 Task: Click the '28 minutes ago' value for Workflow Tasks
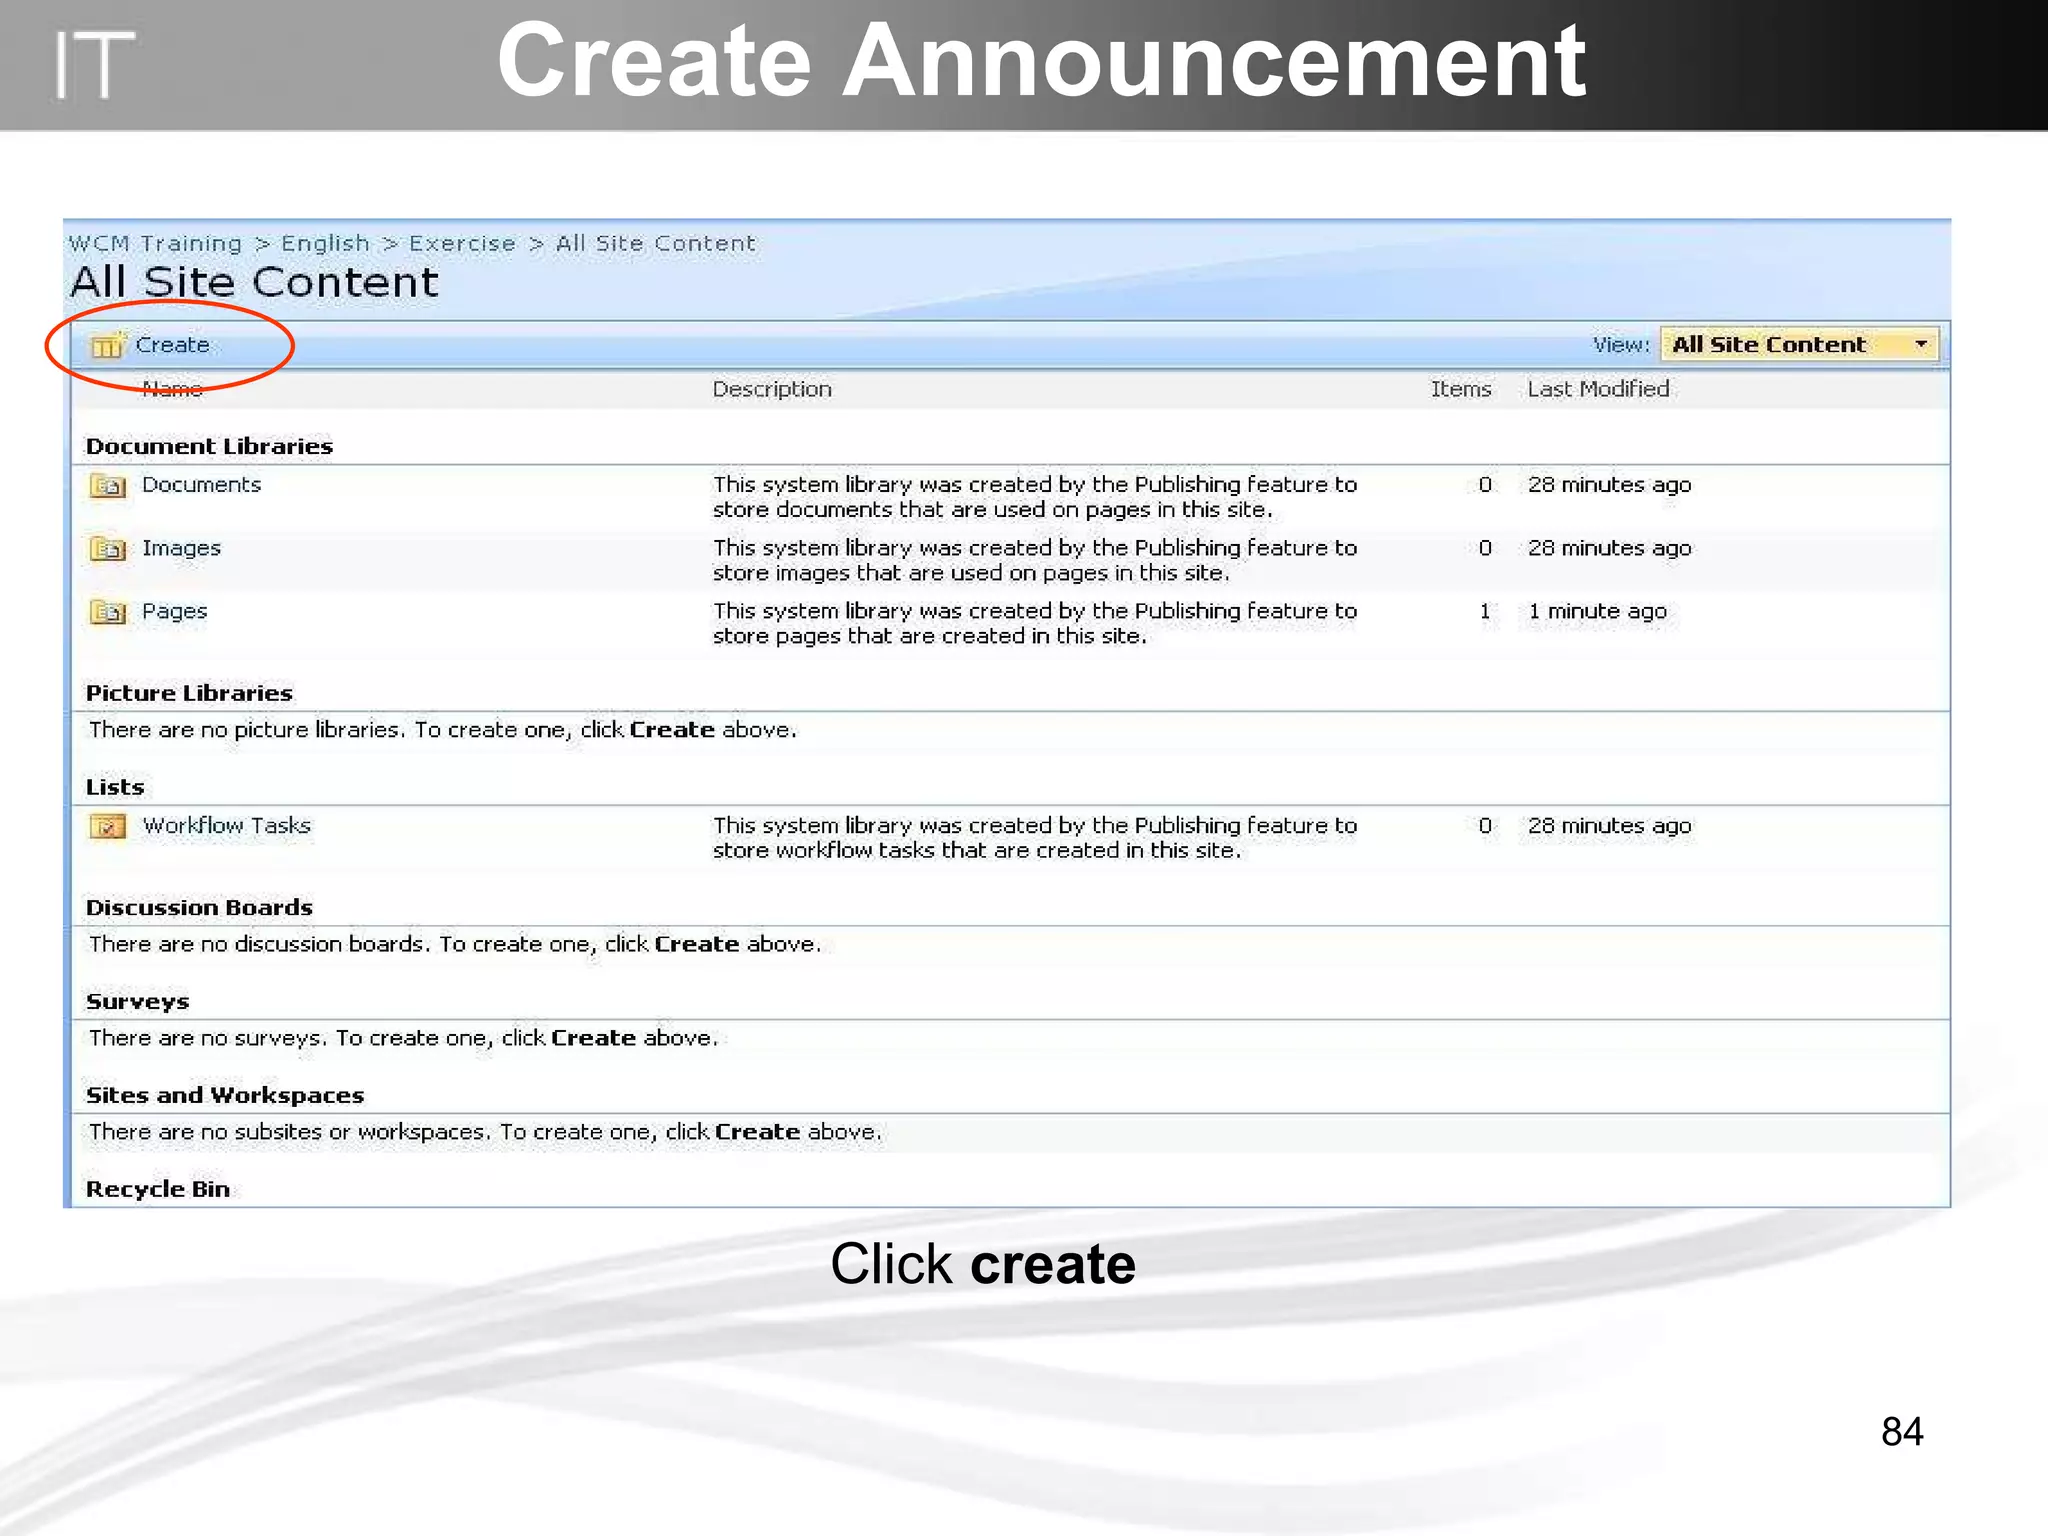pos(1609,826)
